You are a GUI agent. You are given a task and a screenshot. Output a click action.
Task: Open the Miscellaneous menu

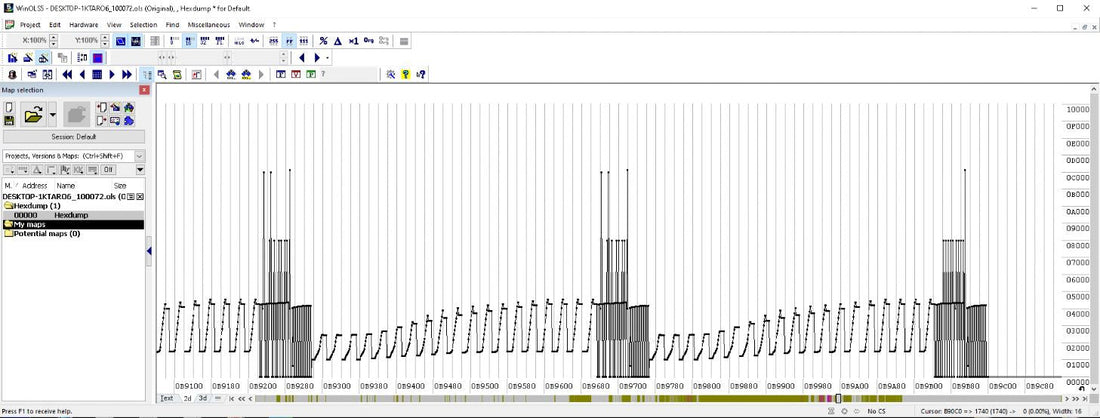coord(208,25)
